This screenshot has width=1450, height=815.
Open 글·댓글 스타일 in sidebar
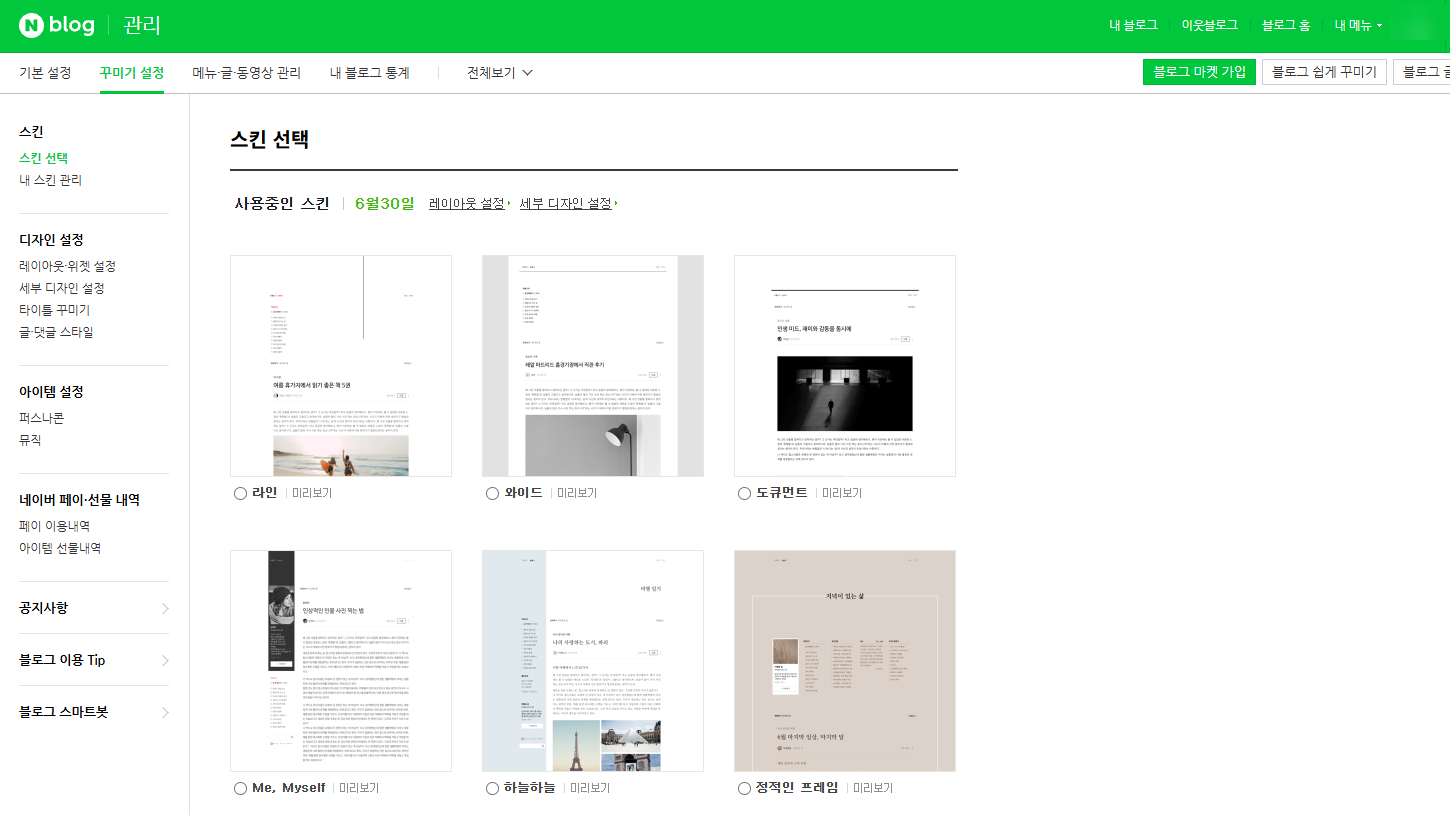tap(56, 332)
